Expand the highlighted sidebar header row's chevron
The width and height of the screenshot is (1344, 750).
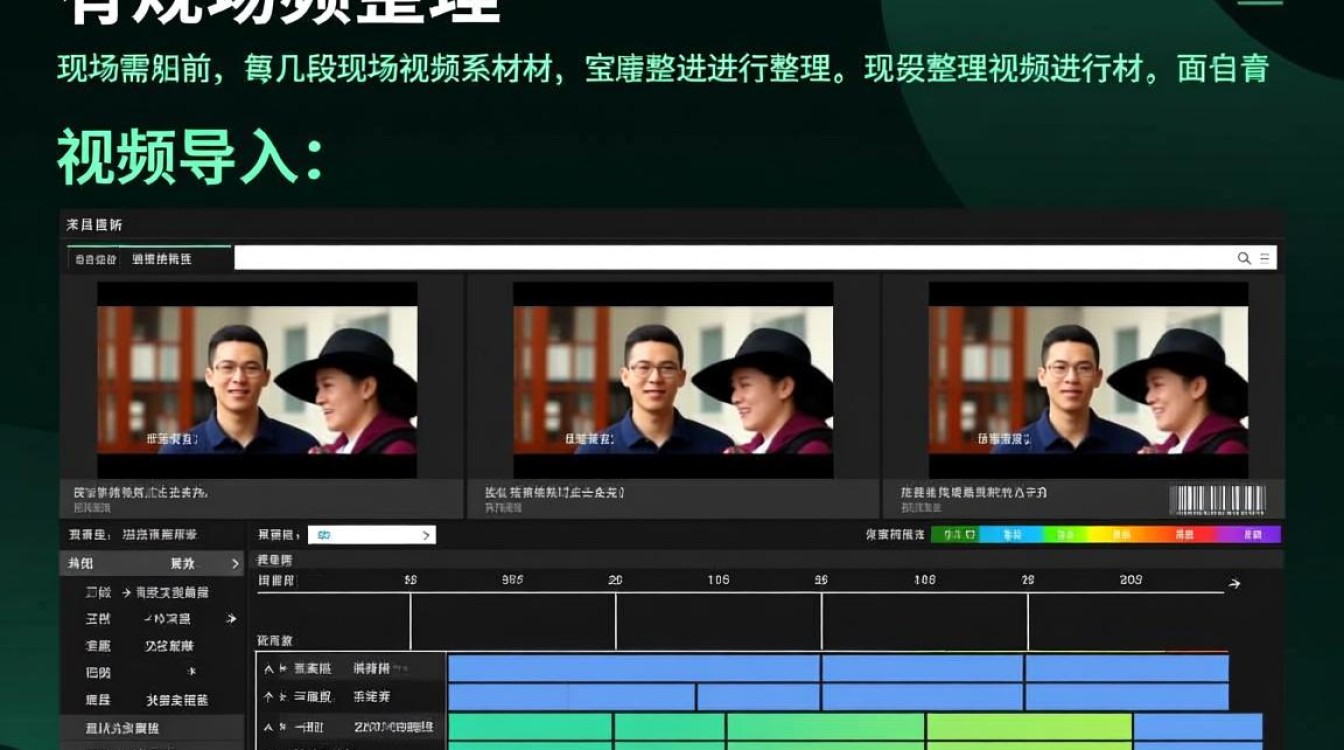tap(235, 564)
